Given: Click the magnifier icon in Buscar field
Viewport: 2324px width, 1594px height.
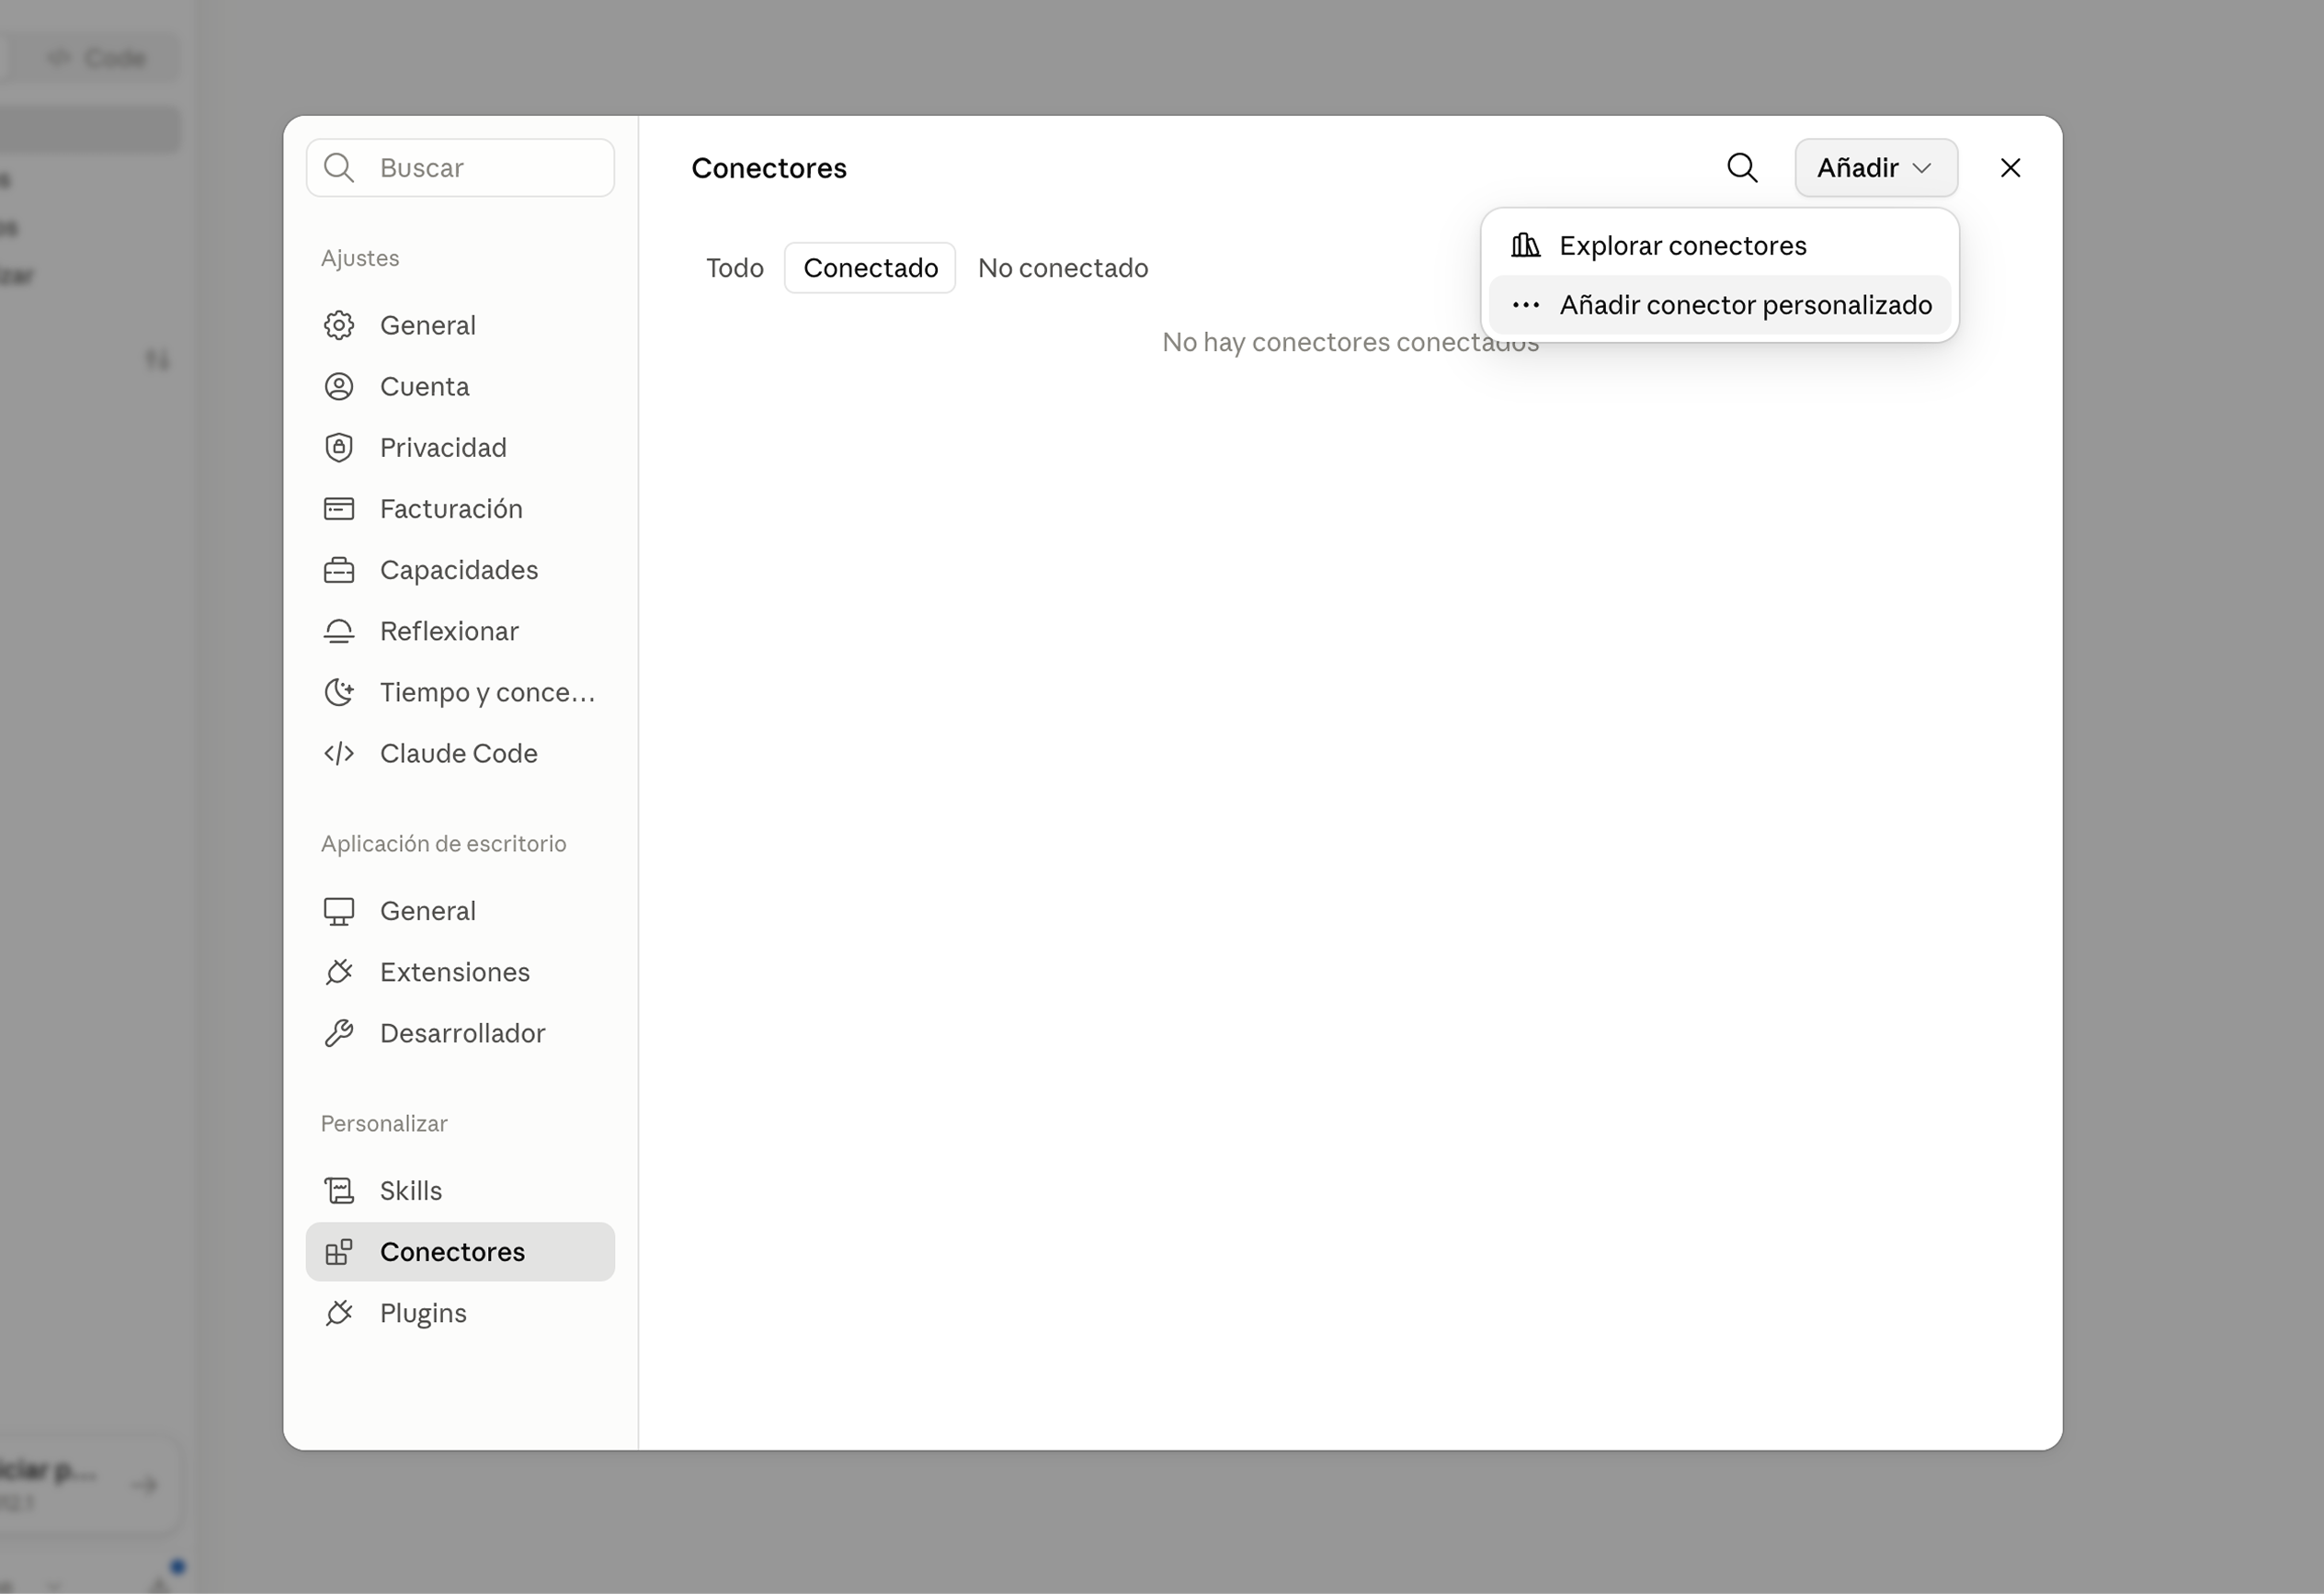Looking at the screenshot, I should point(339,168).
